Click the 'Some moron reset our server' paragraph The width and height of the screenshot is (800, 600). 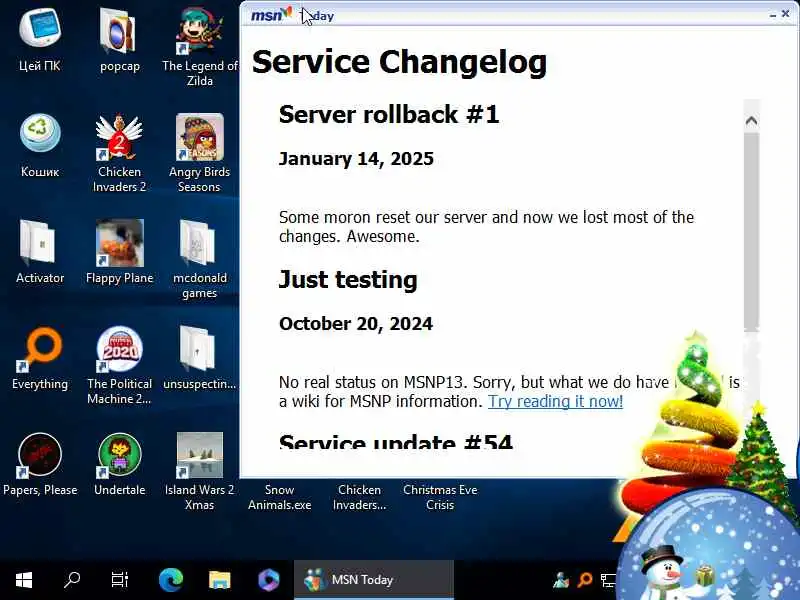(486, 227)
